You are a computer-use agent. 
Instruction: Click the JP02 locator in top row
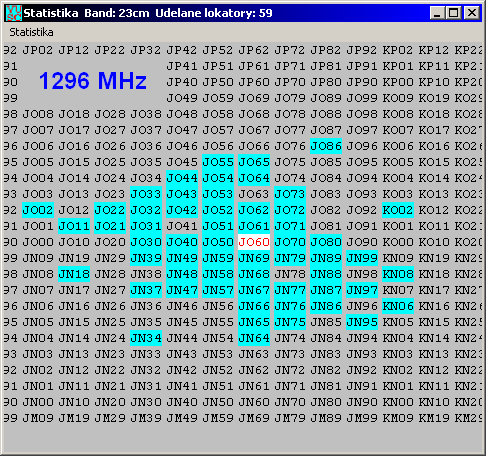38,50
